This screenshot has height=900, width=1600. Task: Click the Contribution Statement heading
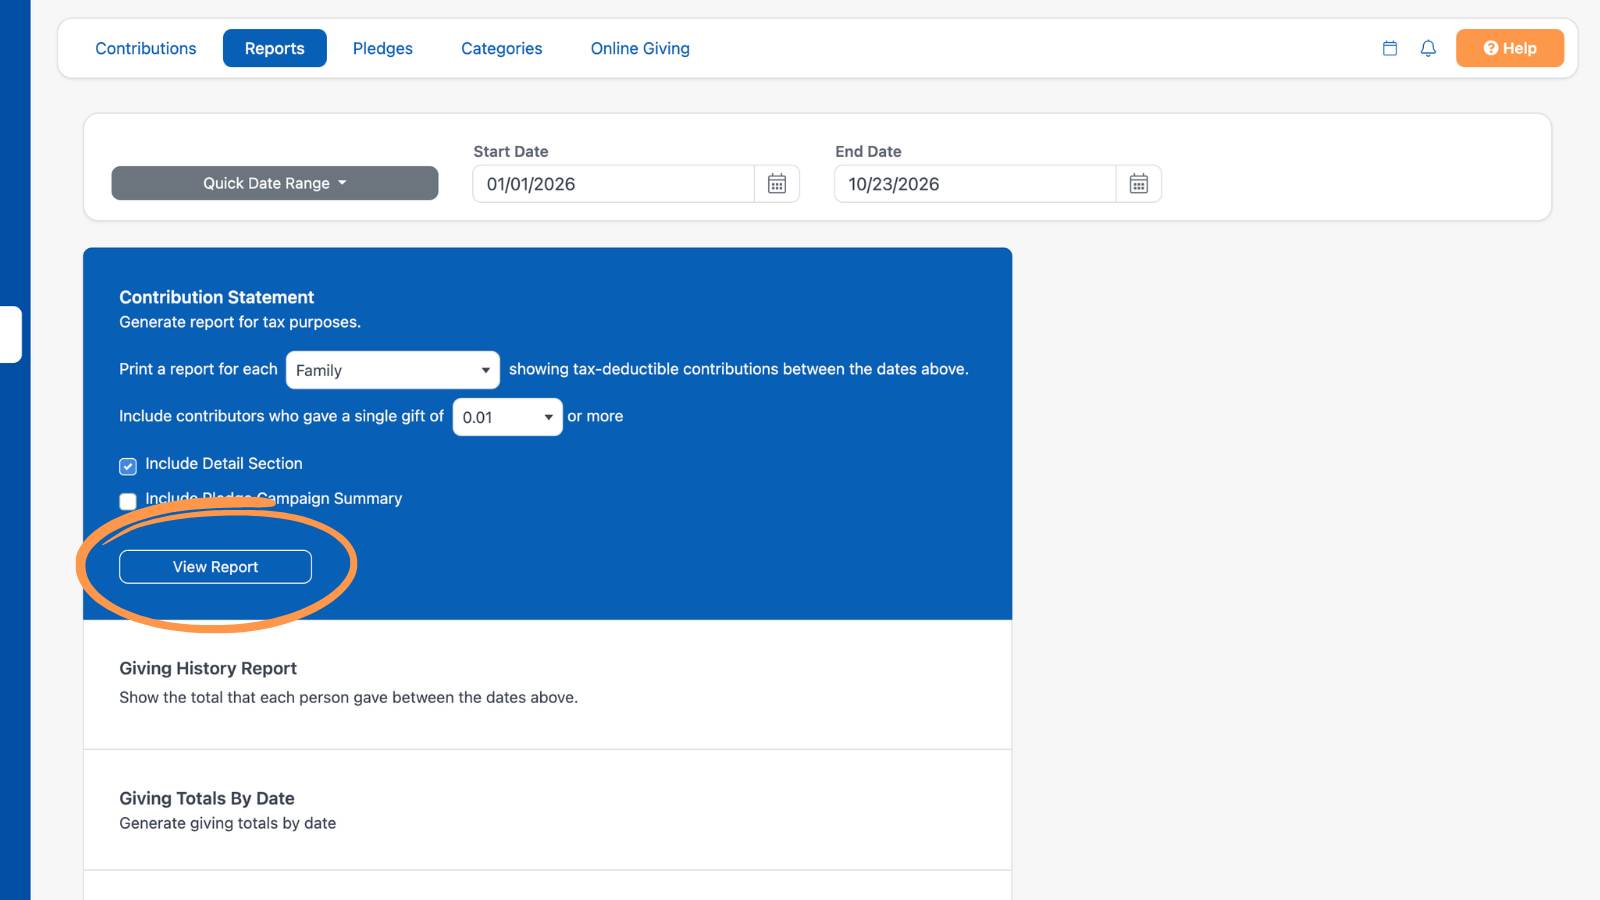(216, 297)
